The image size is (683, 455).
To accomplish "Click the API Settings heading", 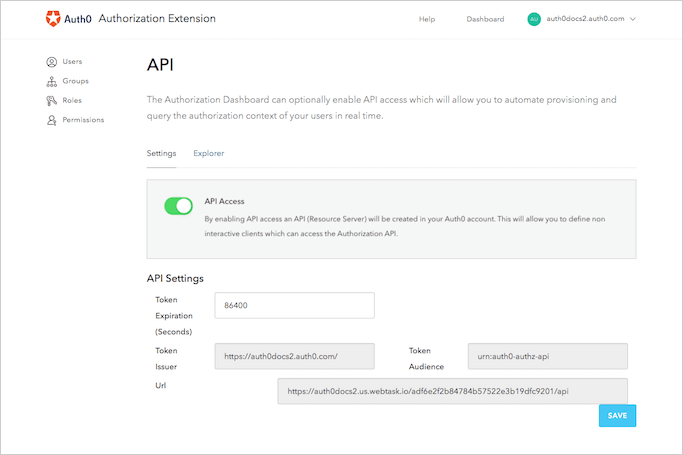I will (x=175, y=279).
